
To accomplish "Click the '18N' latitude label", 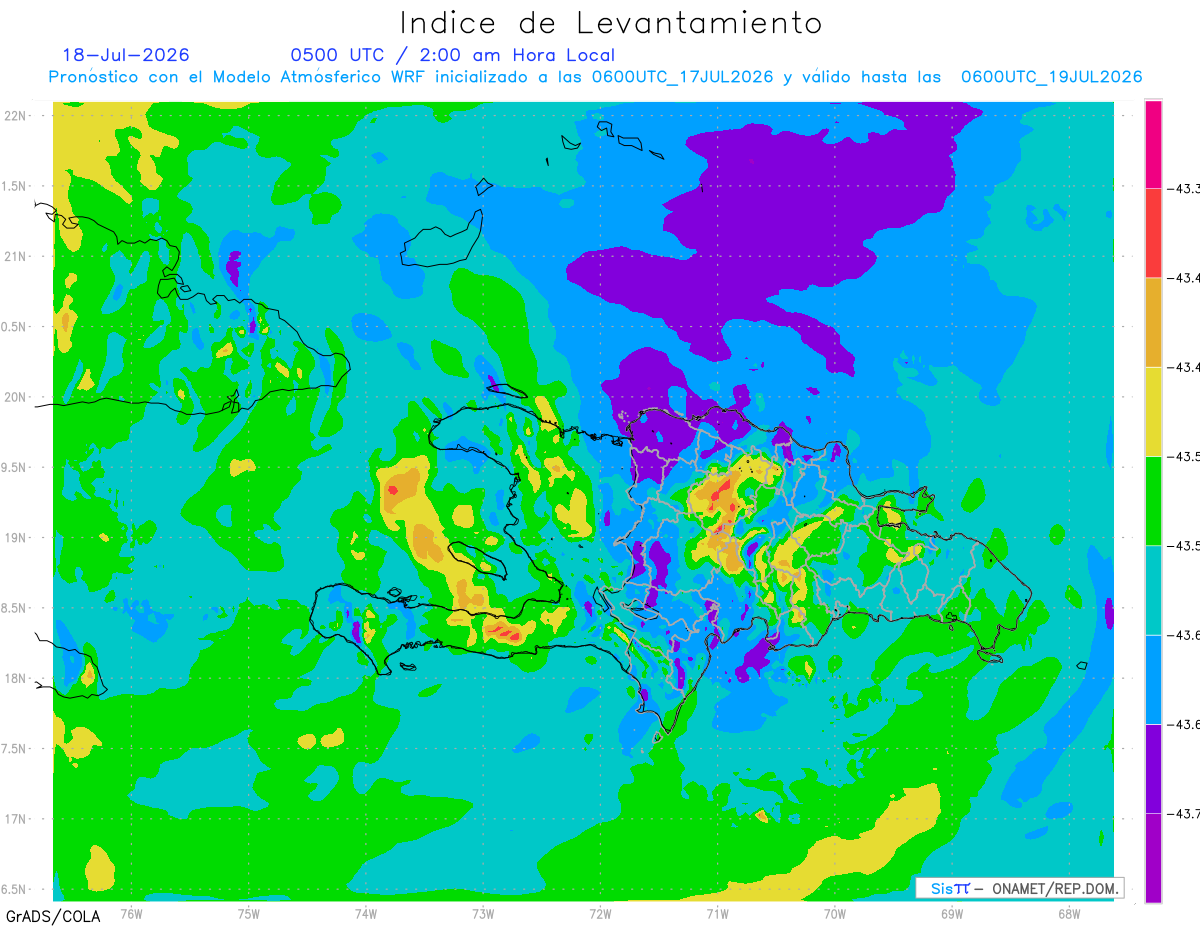I will [x=16, y=678].
